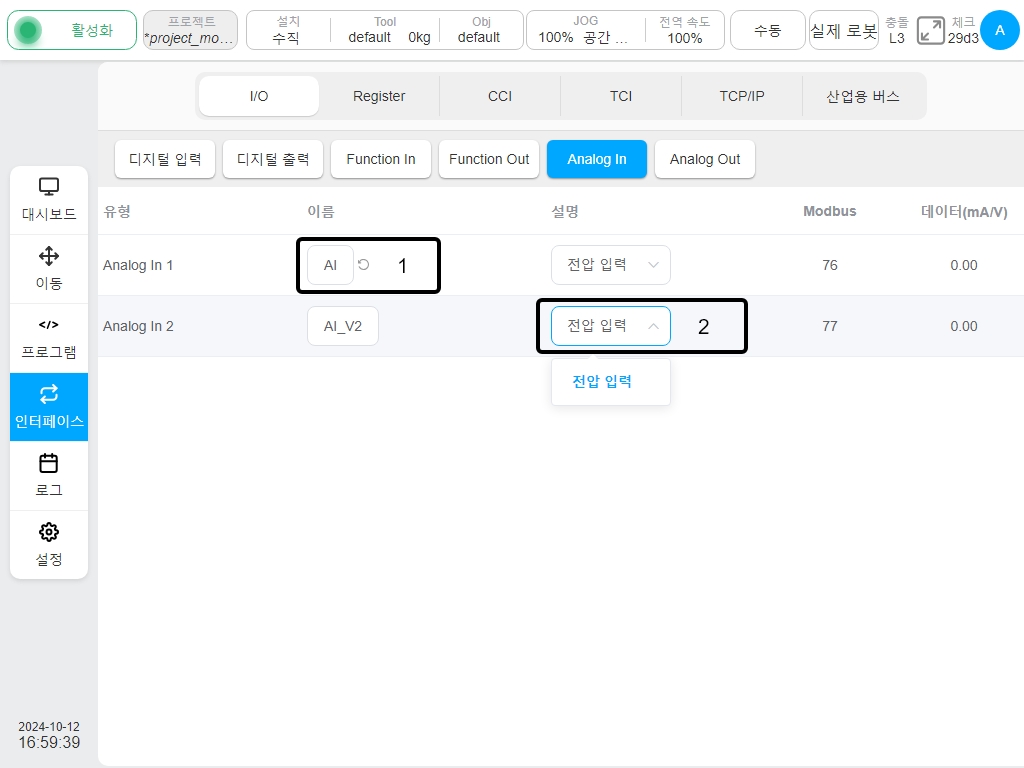Open the 설치 수직 installation setting
The image size is (1024, 768).
tap(287, 30)
